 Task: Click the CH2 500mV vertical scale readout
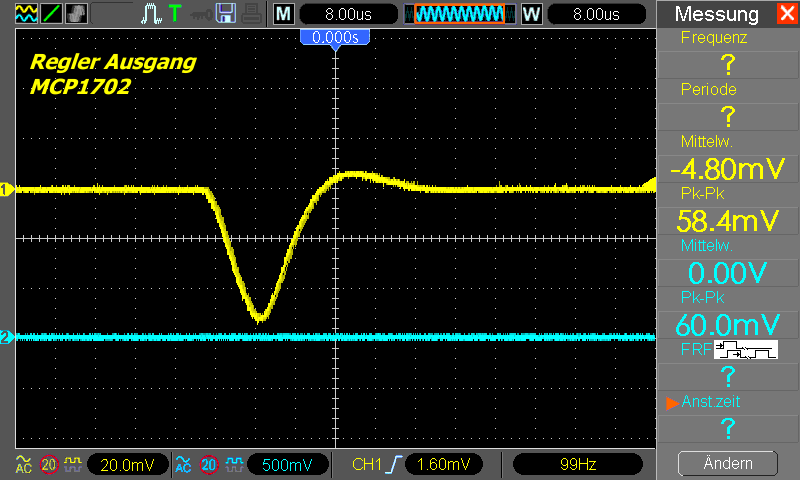tap(287, 464)
